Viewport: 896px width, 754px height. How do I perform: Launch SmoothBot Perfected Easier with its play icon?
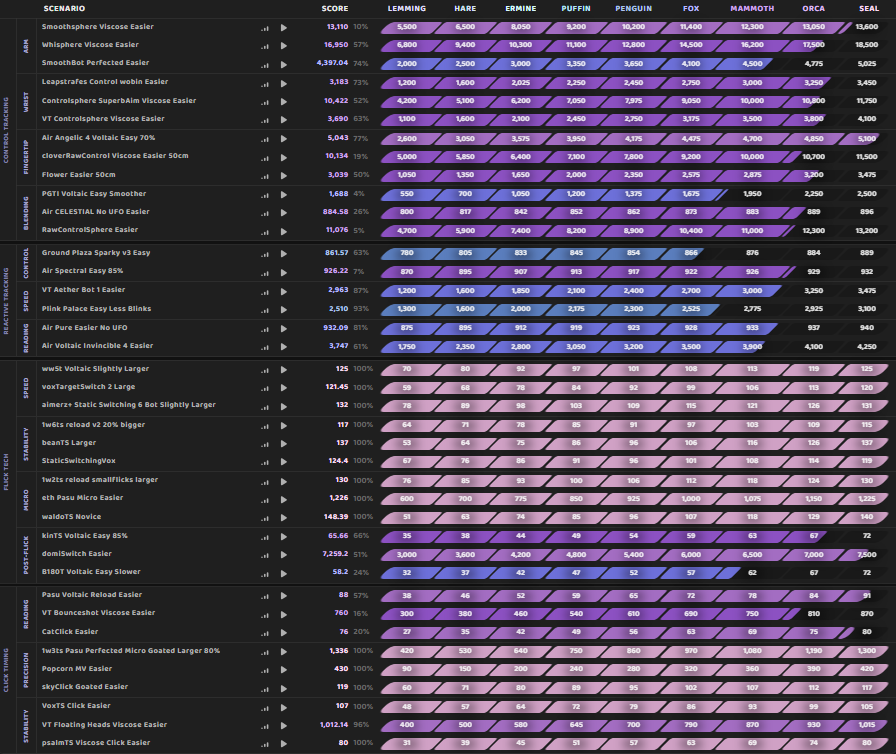[284, 65]
